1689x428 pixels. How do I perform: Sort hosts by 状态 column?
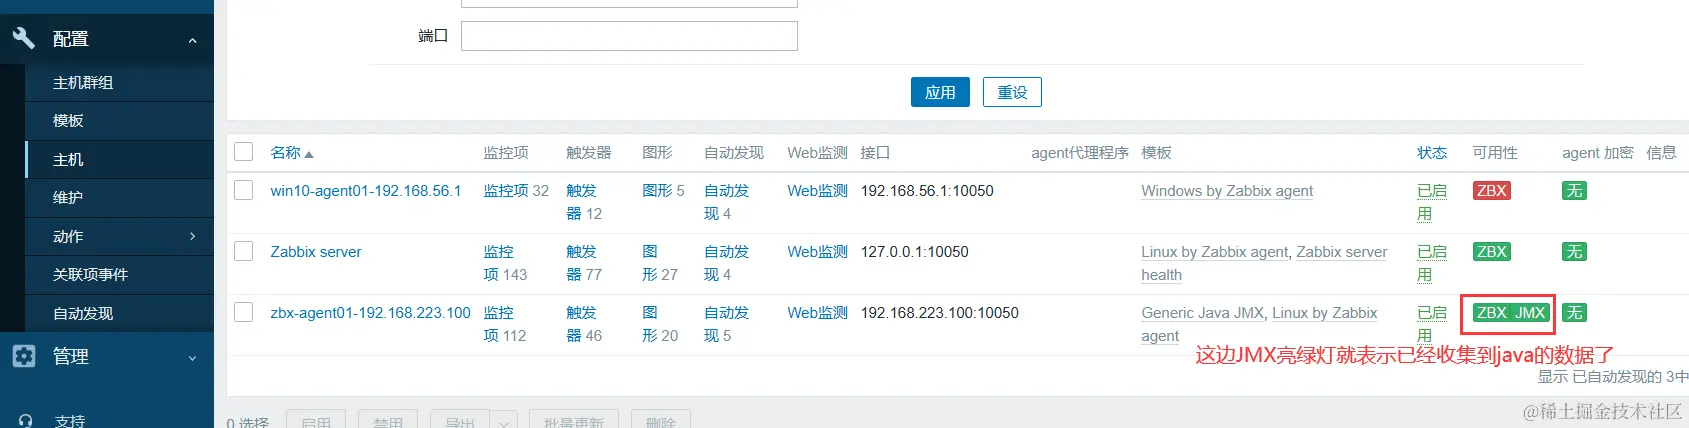1432,153
